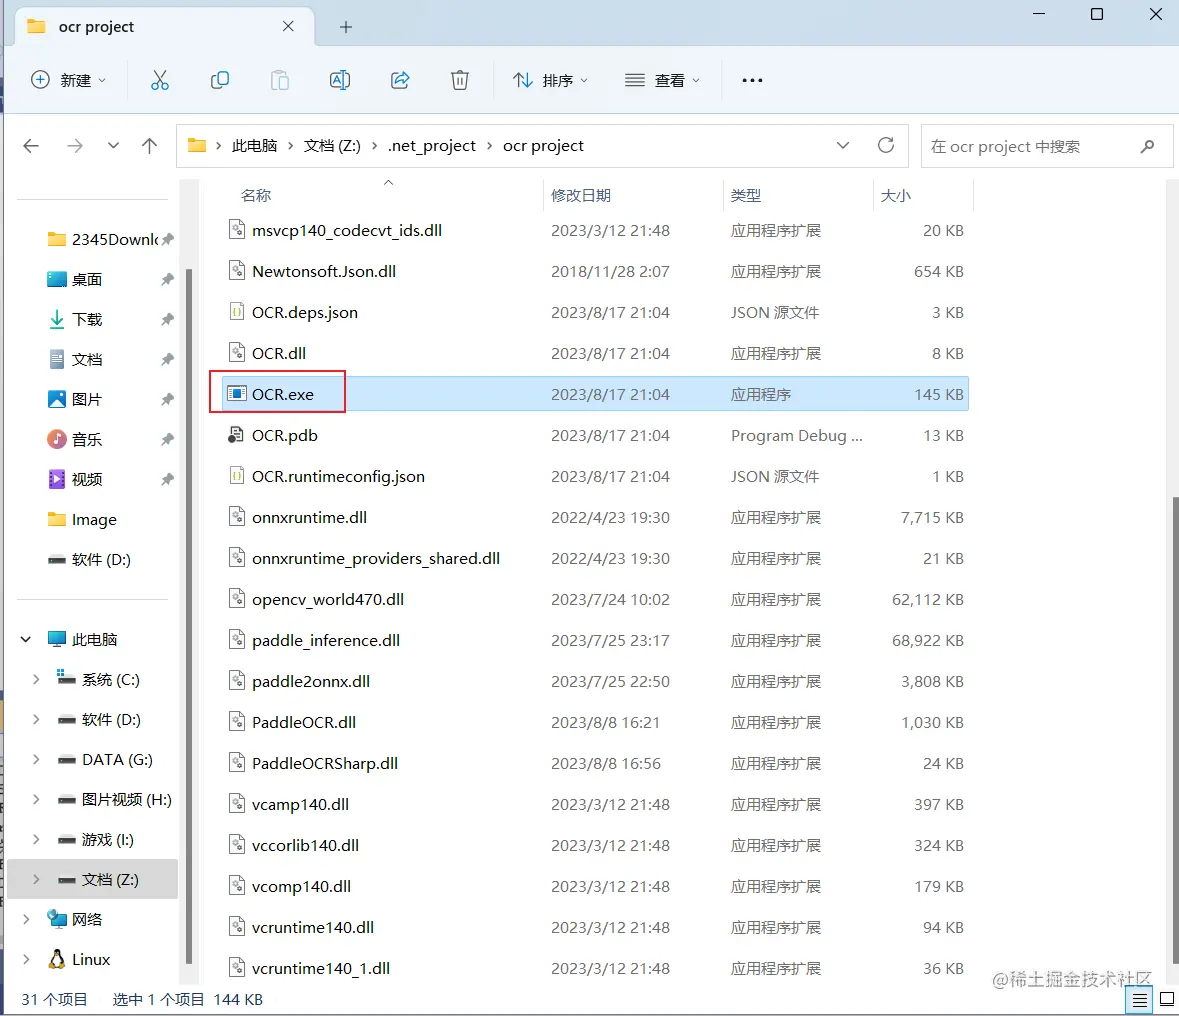Switch to large icons view in status bar
Image resolution: width=1179 pixels, height=1016 pixels.
(1167, 999)
